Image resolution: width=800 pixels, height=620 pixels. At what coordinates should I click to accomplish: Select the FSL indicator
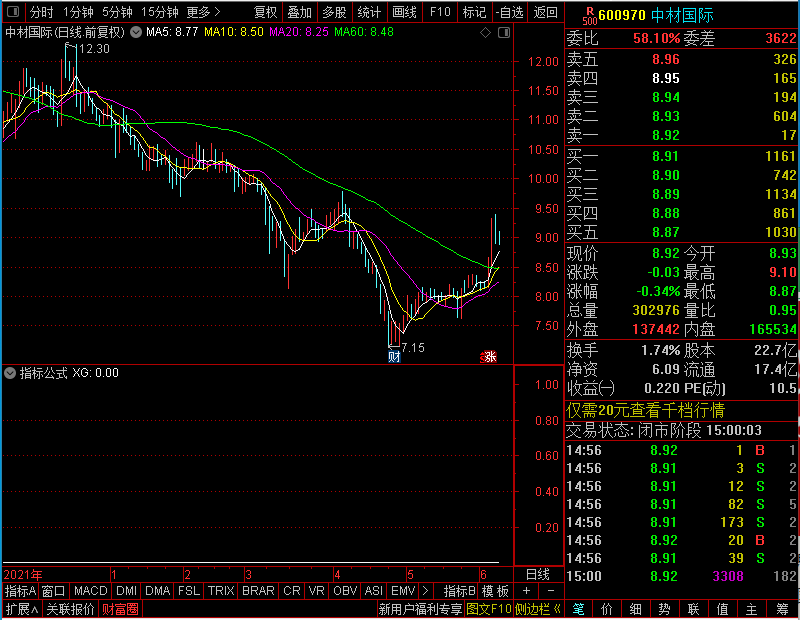[189, 591]
